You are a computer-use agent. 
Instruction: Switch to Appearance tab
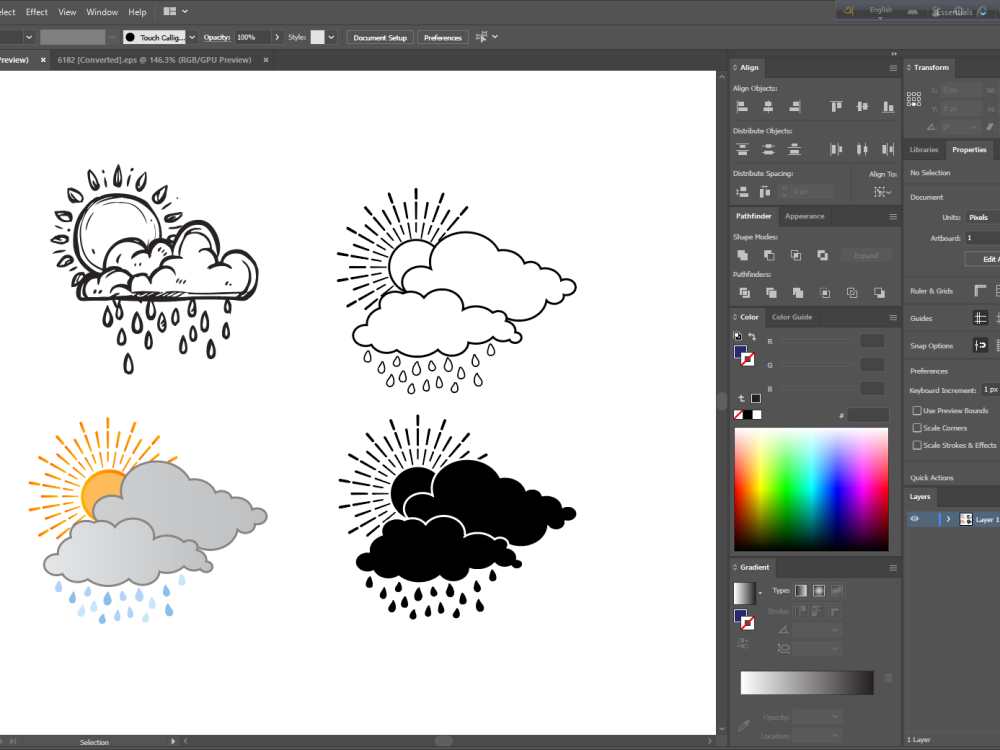804,216
